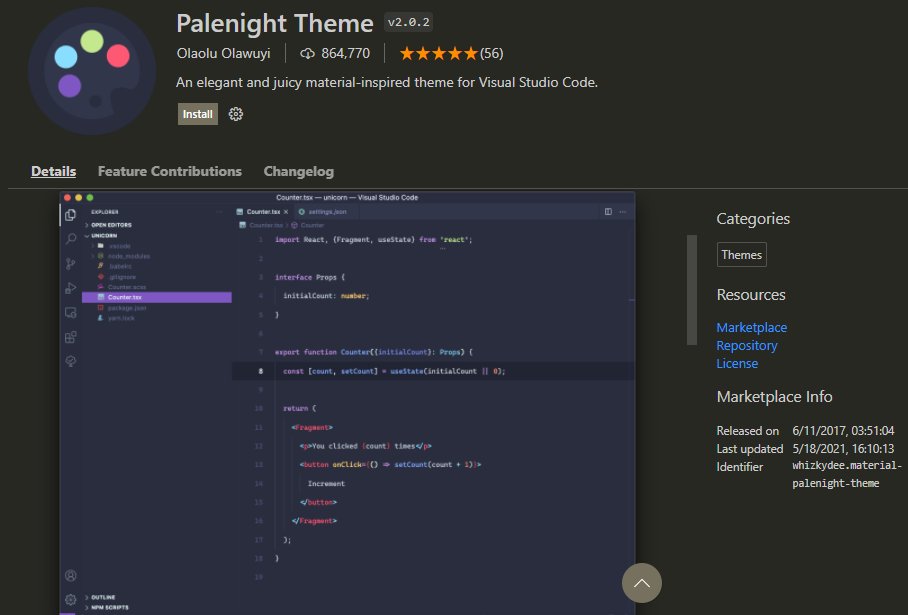Expand the NPM SCRIPTS section in preview
The height and width of the screenshot is (615, 908).
point(109,607)
